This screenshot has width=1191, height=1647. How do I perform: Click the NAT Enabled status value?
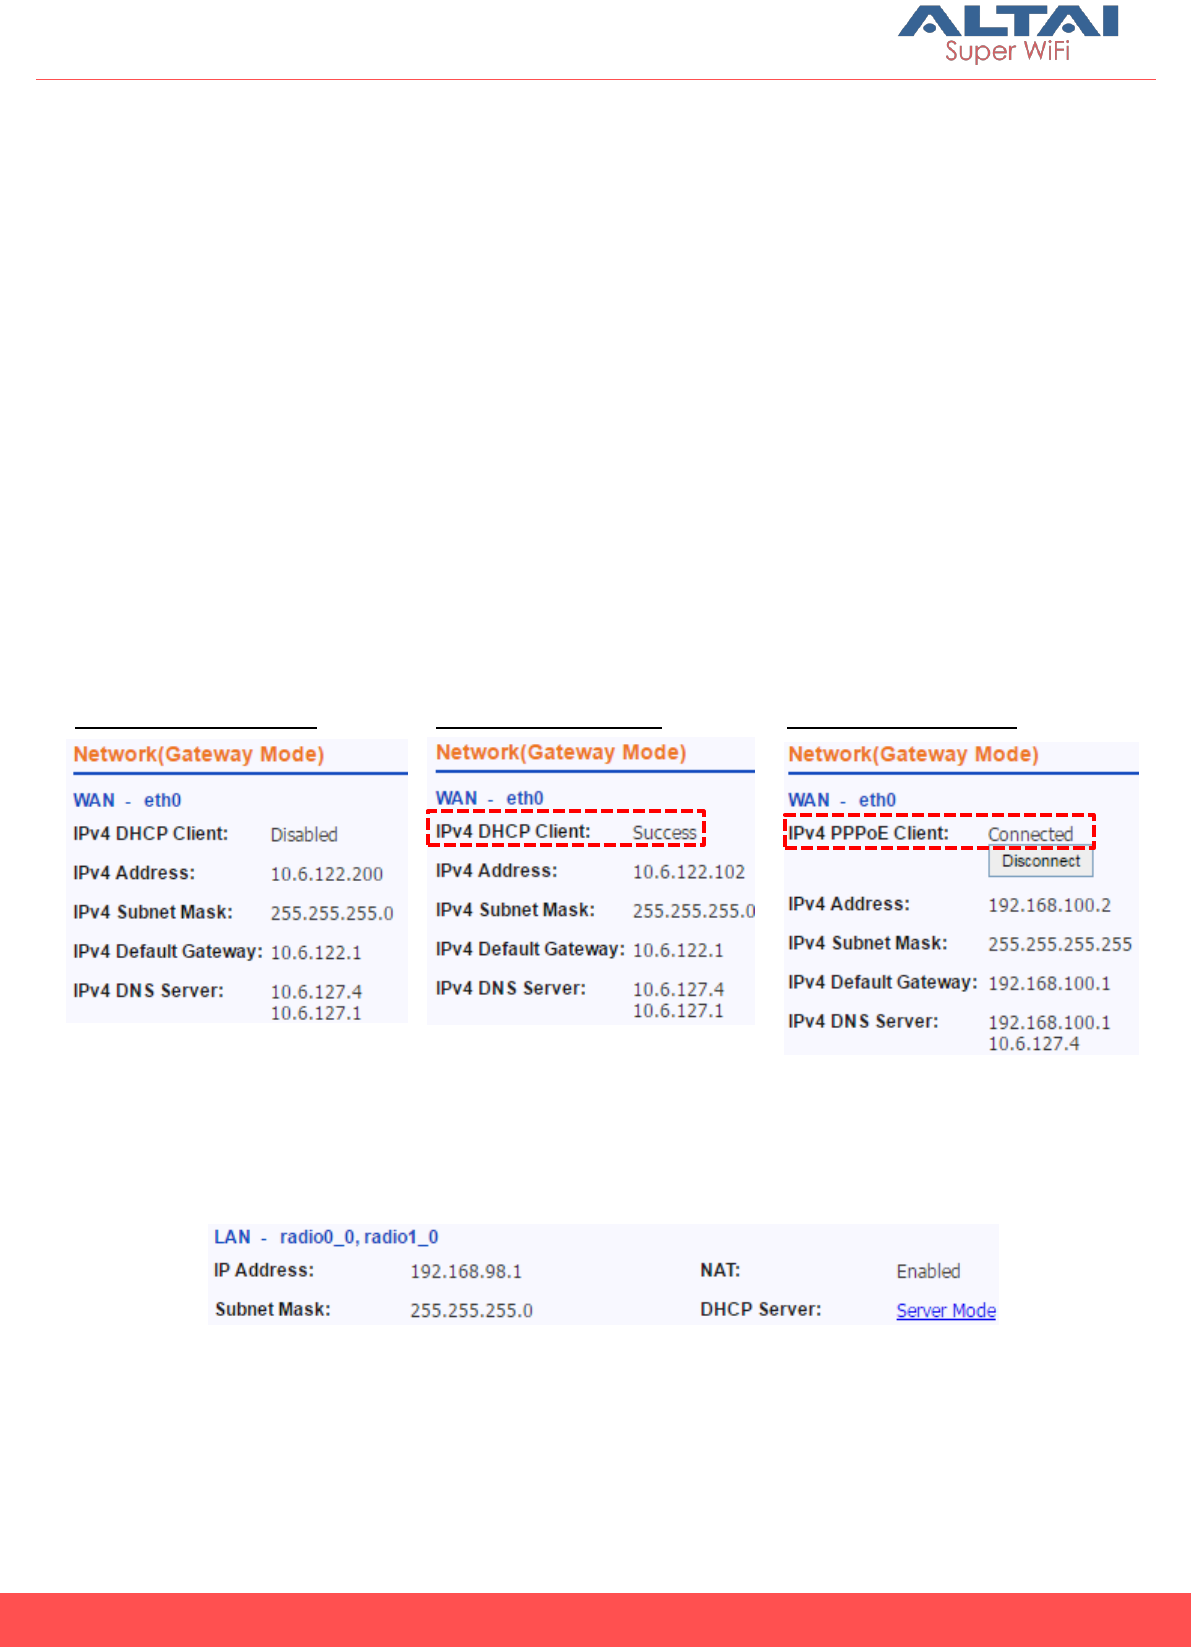click(x=928, y=1271)
